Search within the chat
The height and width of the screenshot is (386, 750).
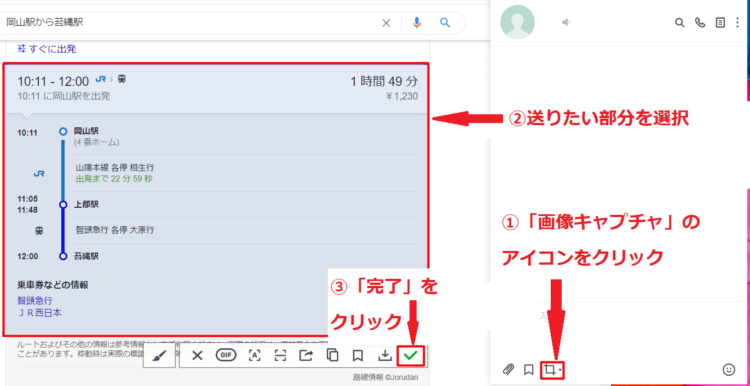[x=679, y=22]
